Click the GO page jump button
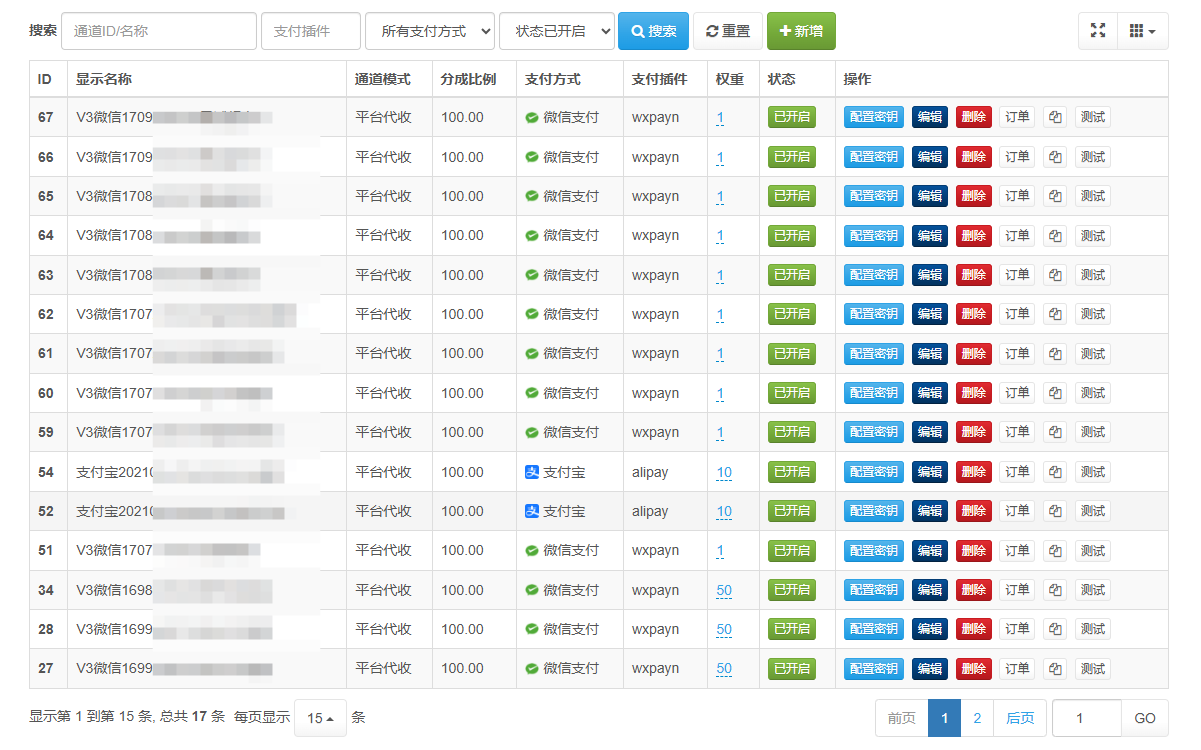The height and width of the screenshot is (750, 1201). 1145,718
